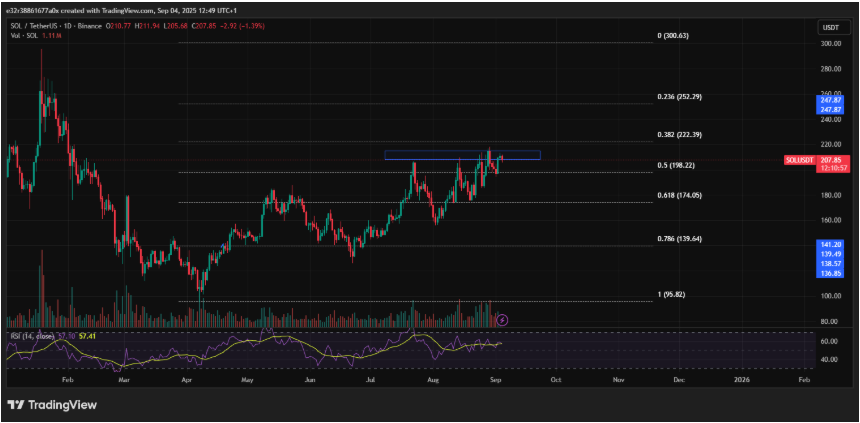The height and width of the screenshot is (423, 860).
Task: Click the 0.618 (174.05) Fibonacci level label
Action: pos(680,196)
